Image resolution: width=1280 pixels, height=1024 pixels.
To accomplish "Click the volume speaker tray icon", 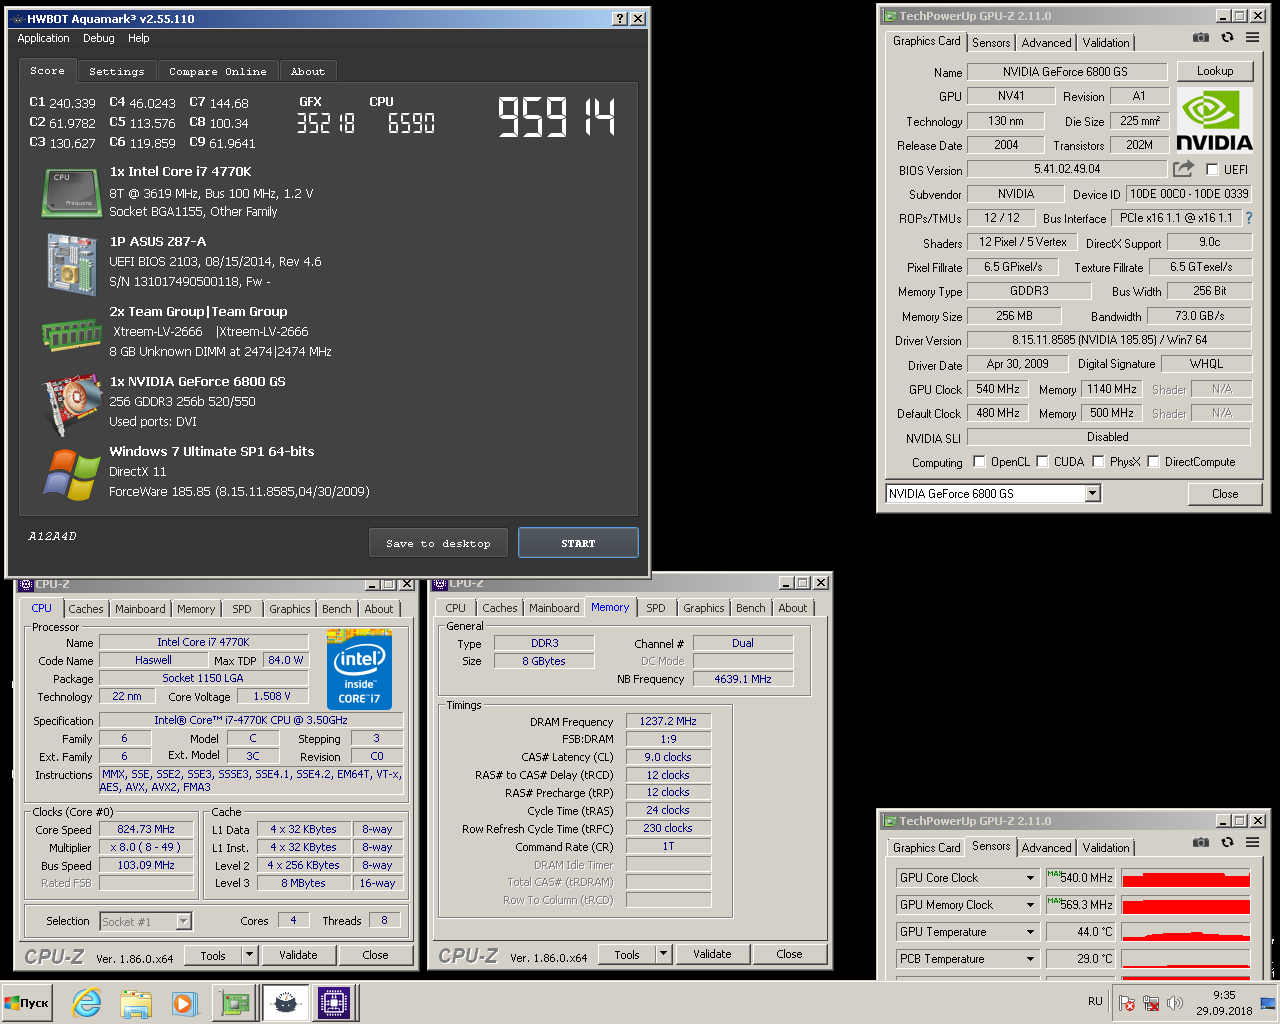I will 1175,1002.
